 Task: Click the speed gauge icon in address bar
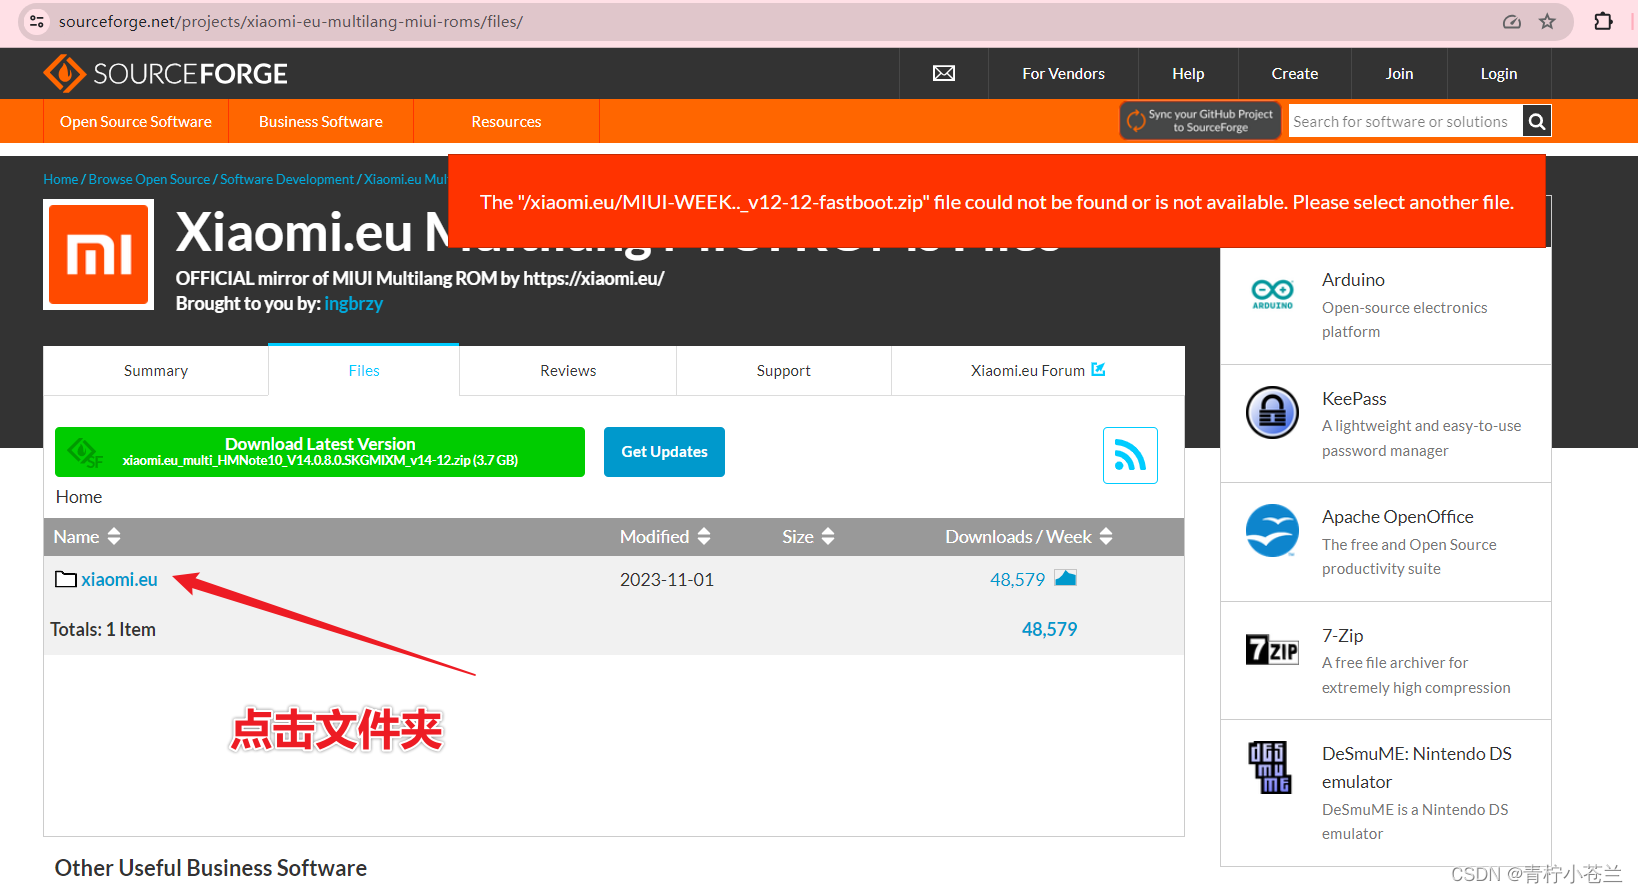tap(1512, 21)
